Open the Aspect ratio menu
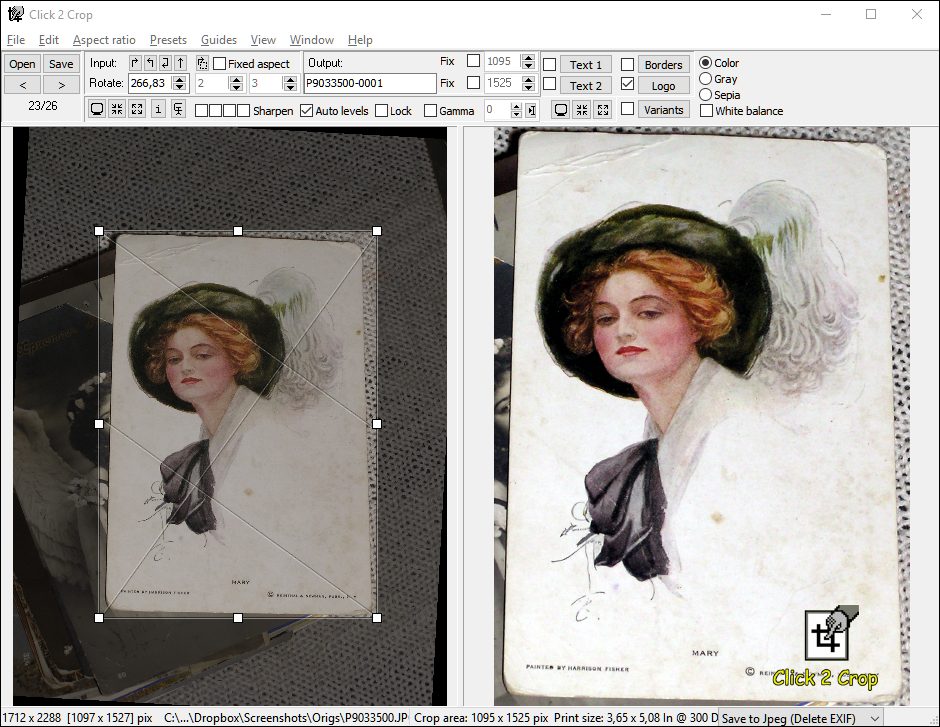 (x=104, y=40)
